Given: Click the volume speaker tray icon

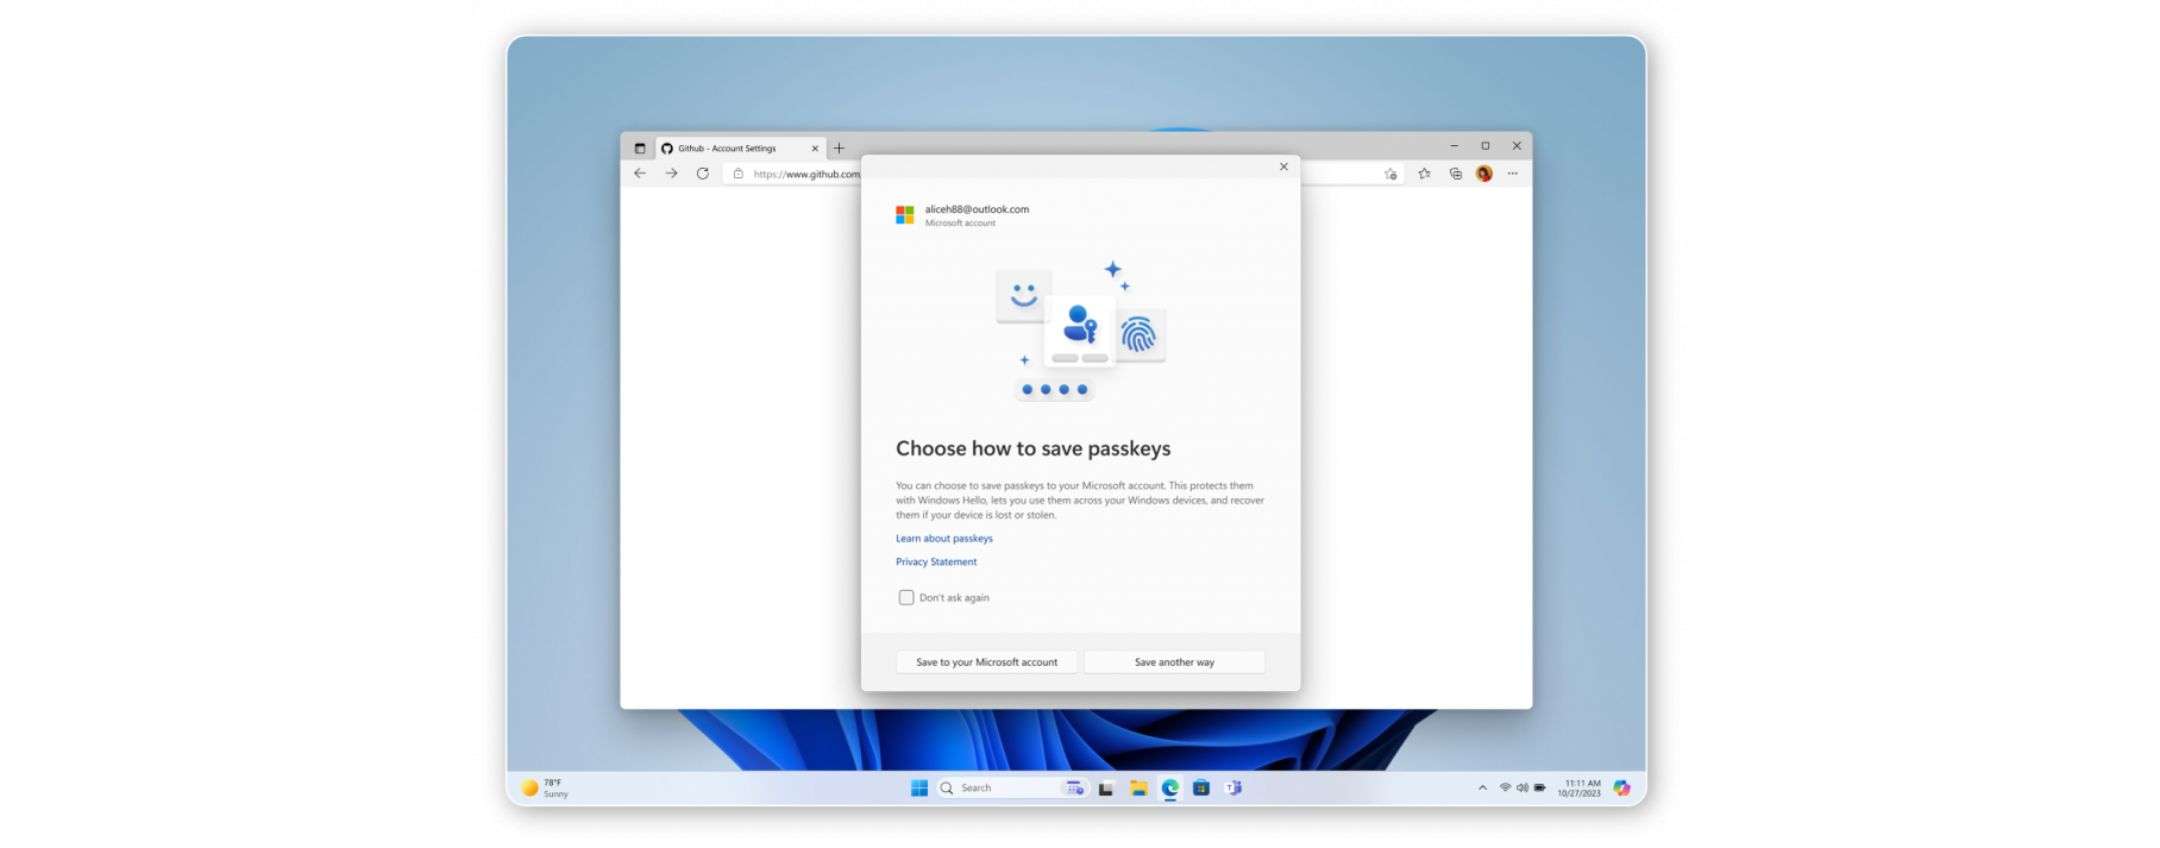Looking at the screenshot, I should (x=1522, y=788).
